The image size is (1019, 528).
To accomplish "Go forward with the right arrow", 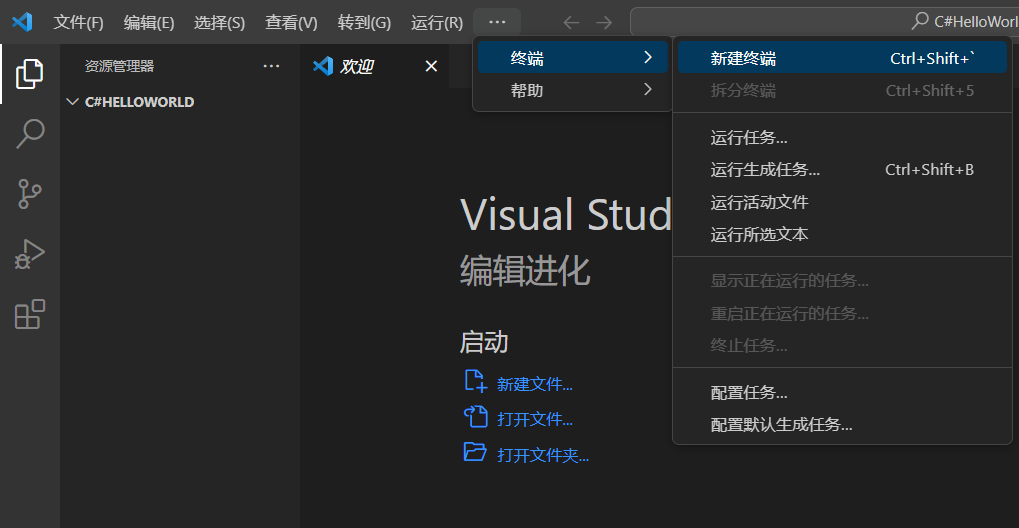I will pyautogui.click(x=604, y=23).
